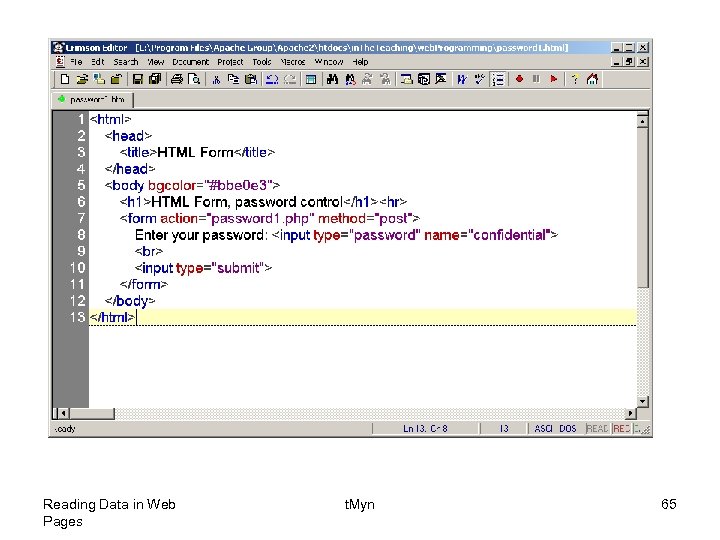Click the horizontal scrollbar left arrow
The width and height of the screenshot is (720, 540).
63,413
